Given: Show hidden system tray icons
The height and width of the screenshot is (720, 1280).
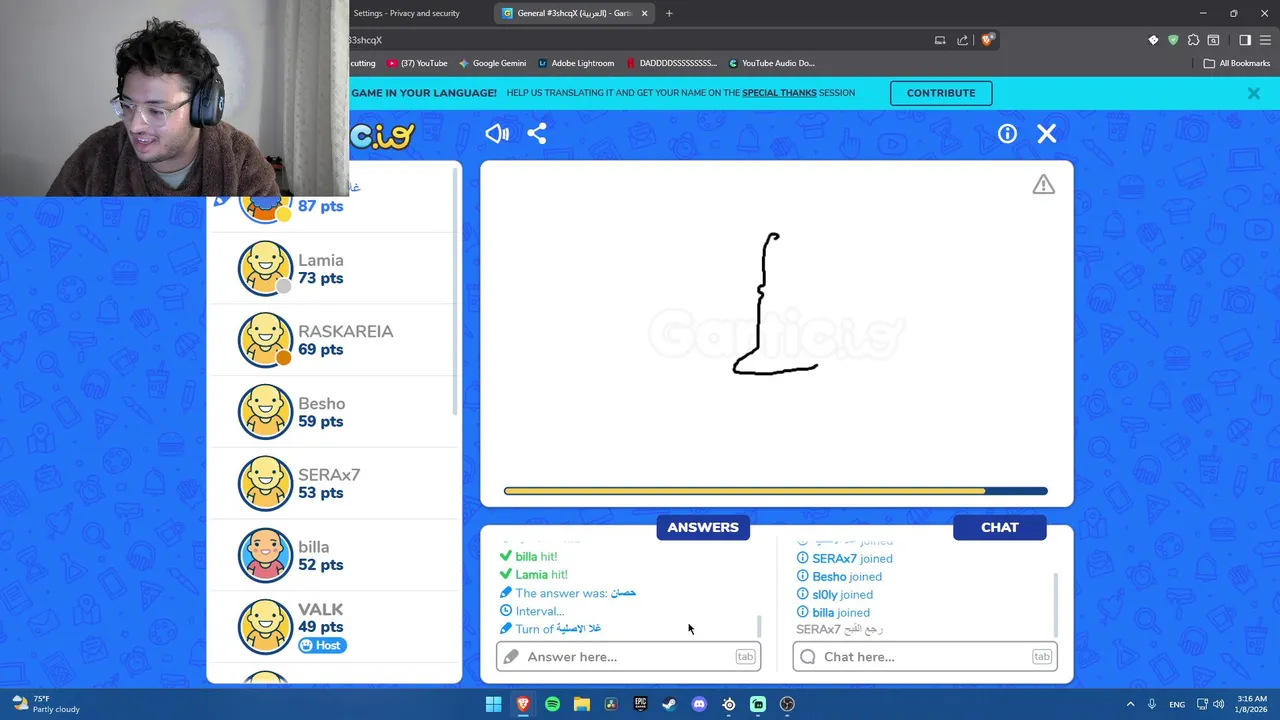Looking at the screenshot, I should pos(1130,704).
